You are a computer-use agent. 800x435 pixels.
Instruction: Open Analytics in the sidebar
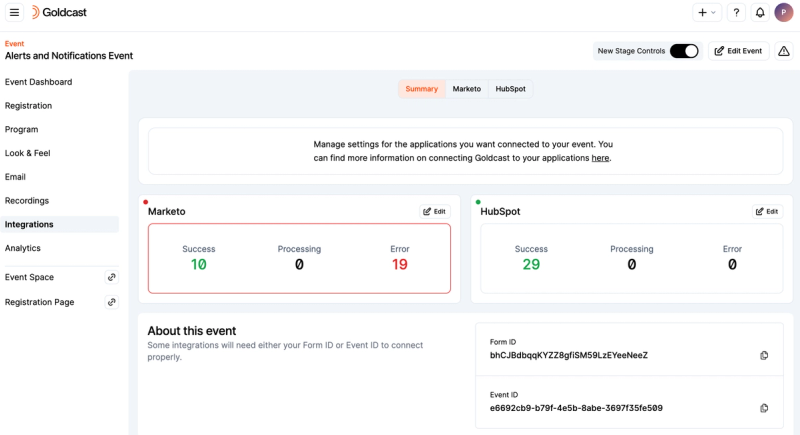[x=23, y=248]
